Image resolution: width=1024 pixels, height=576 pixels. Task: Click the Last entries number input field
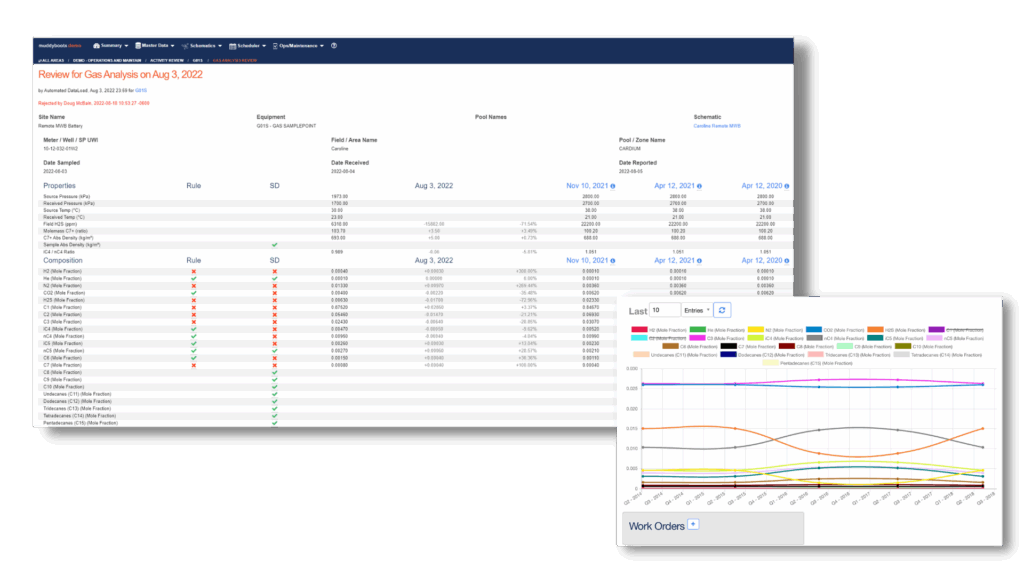coord(665,310)
